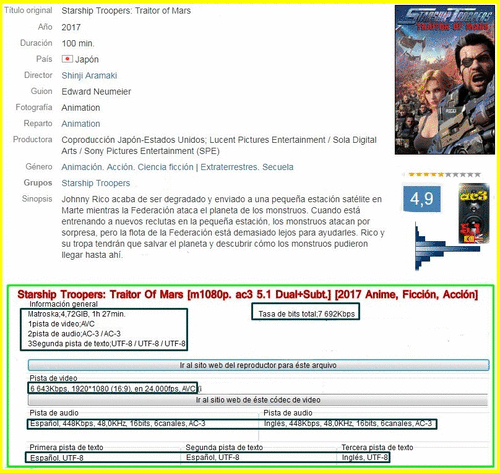500x473 pixels.
Task: Open the Ciencia ficción genre link
Action: tap(165, 167)
